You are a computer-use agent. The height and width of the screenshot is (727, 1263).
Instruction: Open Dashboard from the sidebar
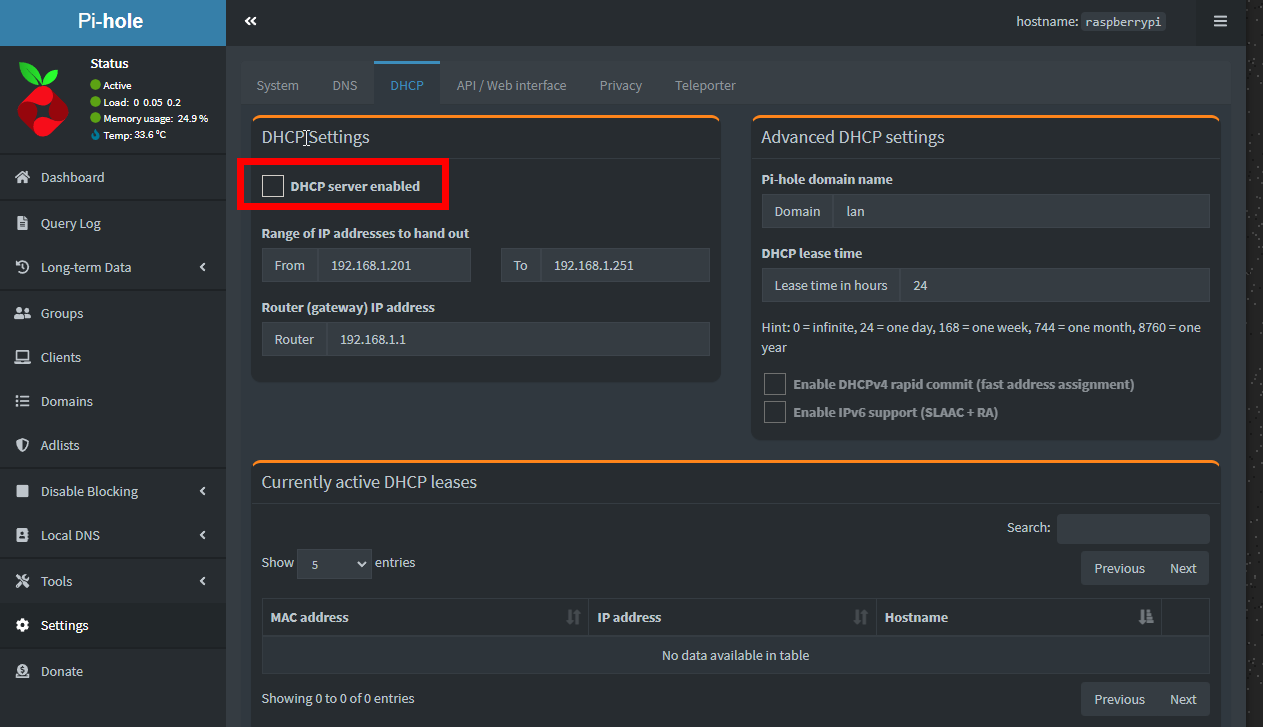click(x=113, y=177)
